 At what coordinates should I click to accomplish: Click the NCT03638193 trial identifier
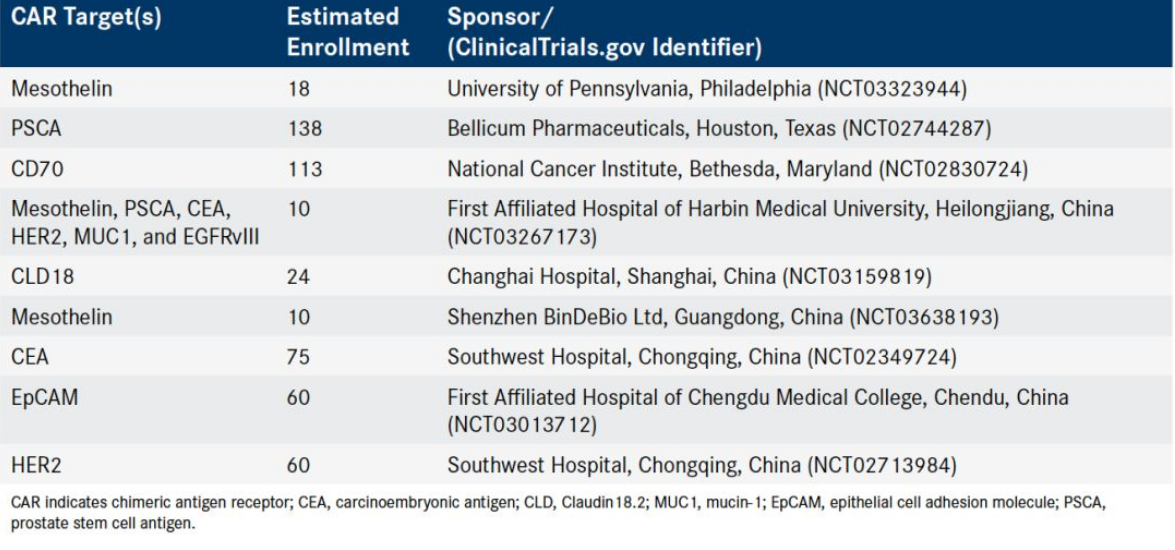tap(923, 318)
